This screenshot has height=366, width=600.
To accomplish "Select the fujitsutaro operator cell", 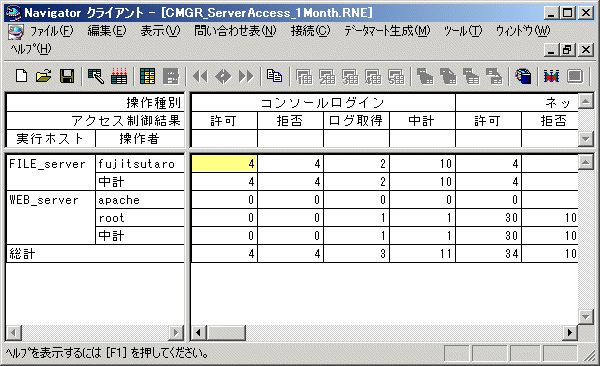I will 140,163.
